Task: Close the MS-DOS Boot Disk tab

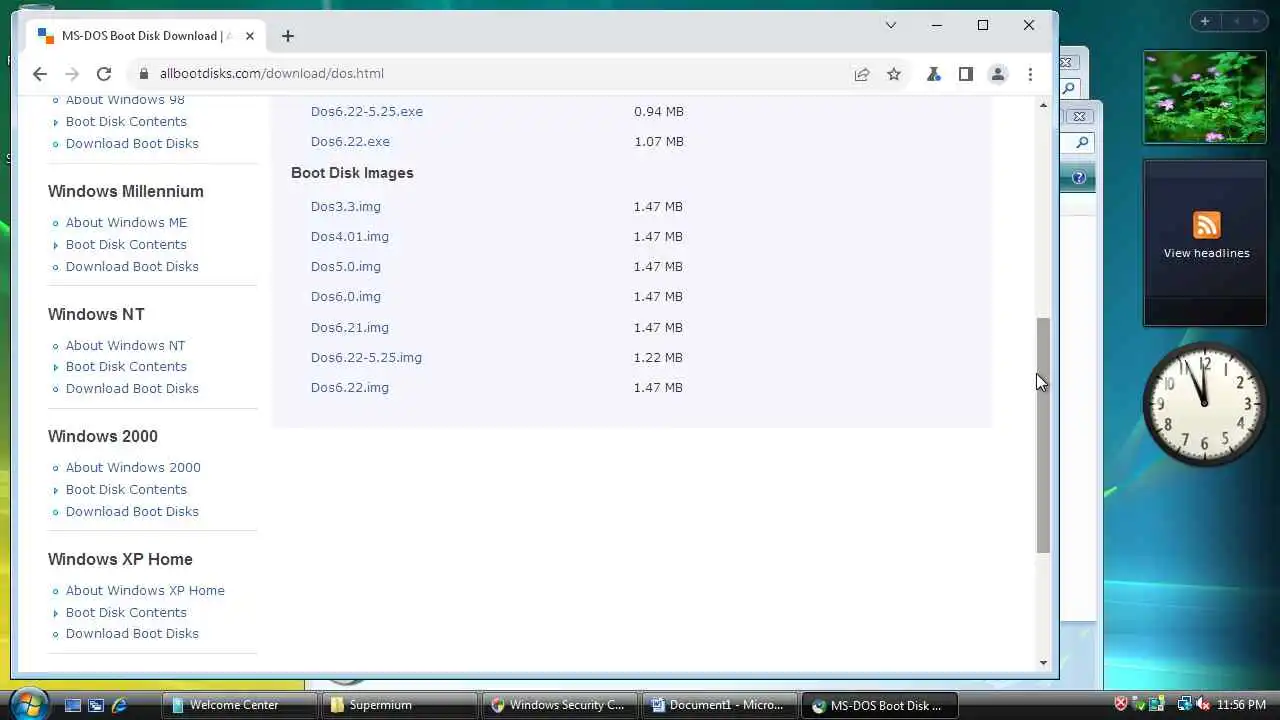Action: pyautogui.click(x=250, y=36)
